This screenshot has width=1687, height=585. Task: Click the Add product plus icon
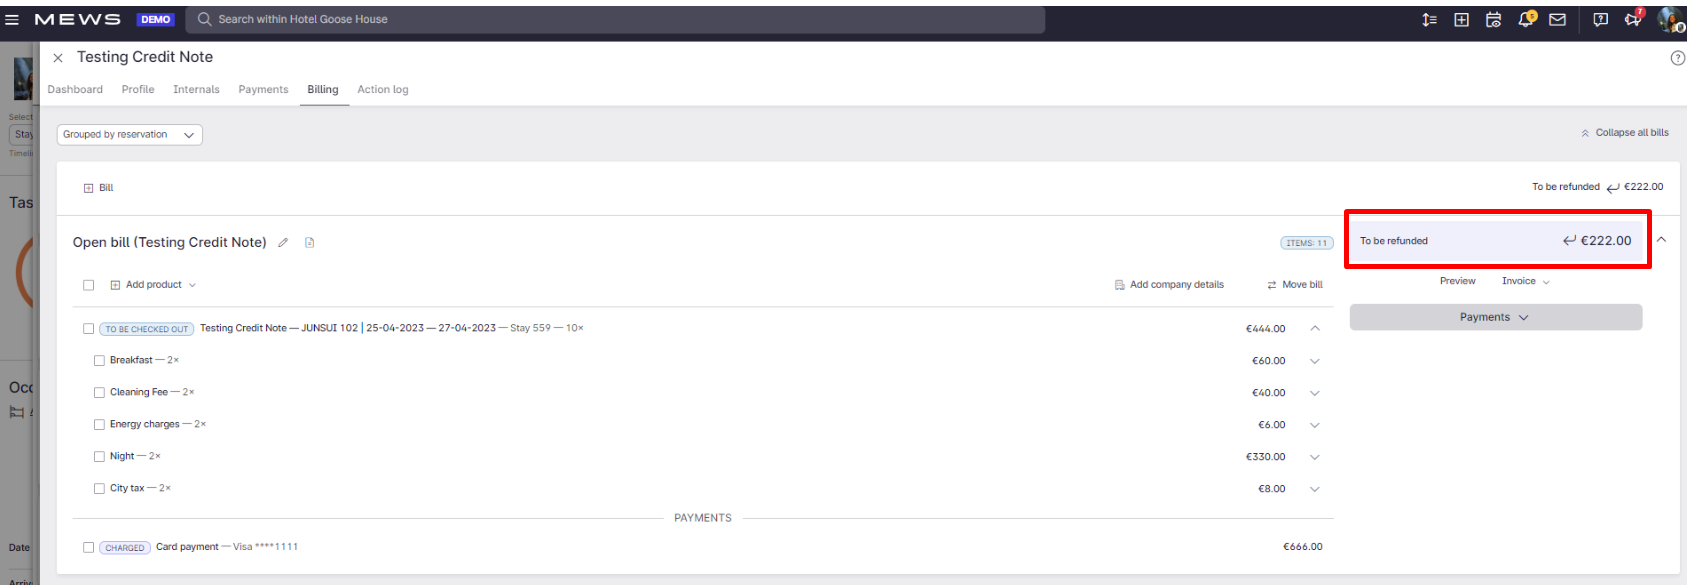(115, 285)
